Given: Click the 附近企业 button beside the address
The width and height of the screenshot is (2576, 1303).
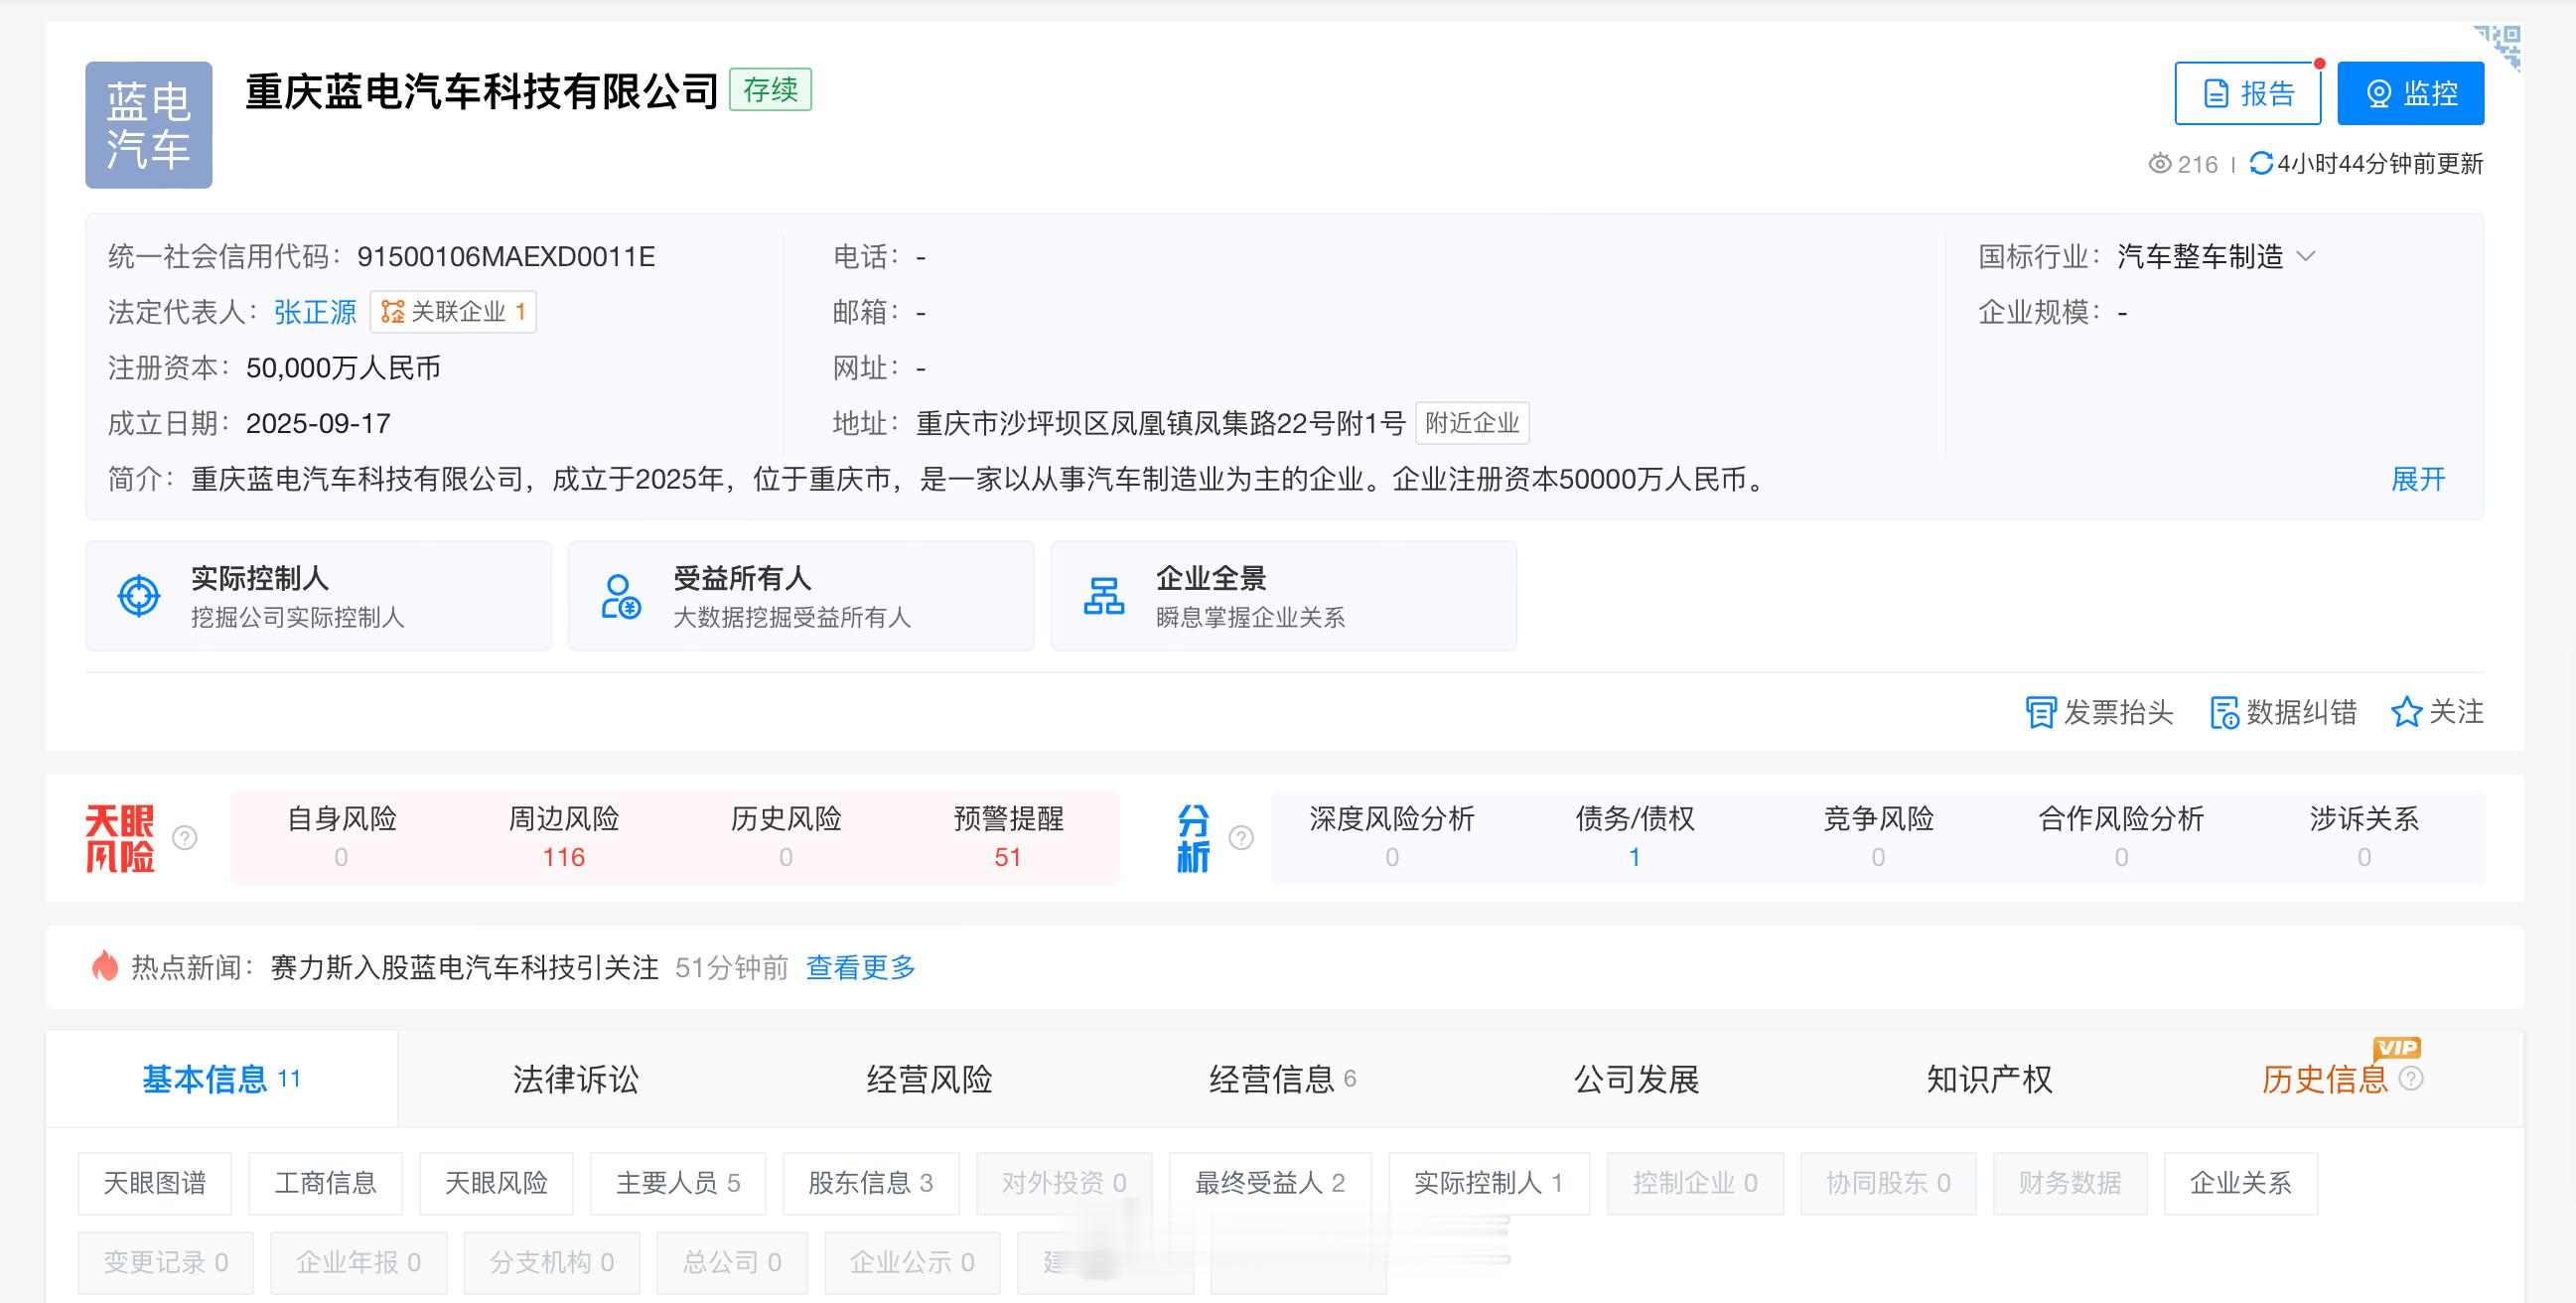Looking at the screenshot, I should [1472, 423].
